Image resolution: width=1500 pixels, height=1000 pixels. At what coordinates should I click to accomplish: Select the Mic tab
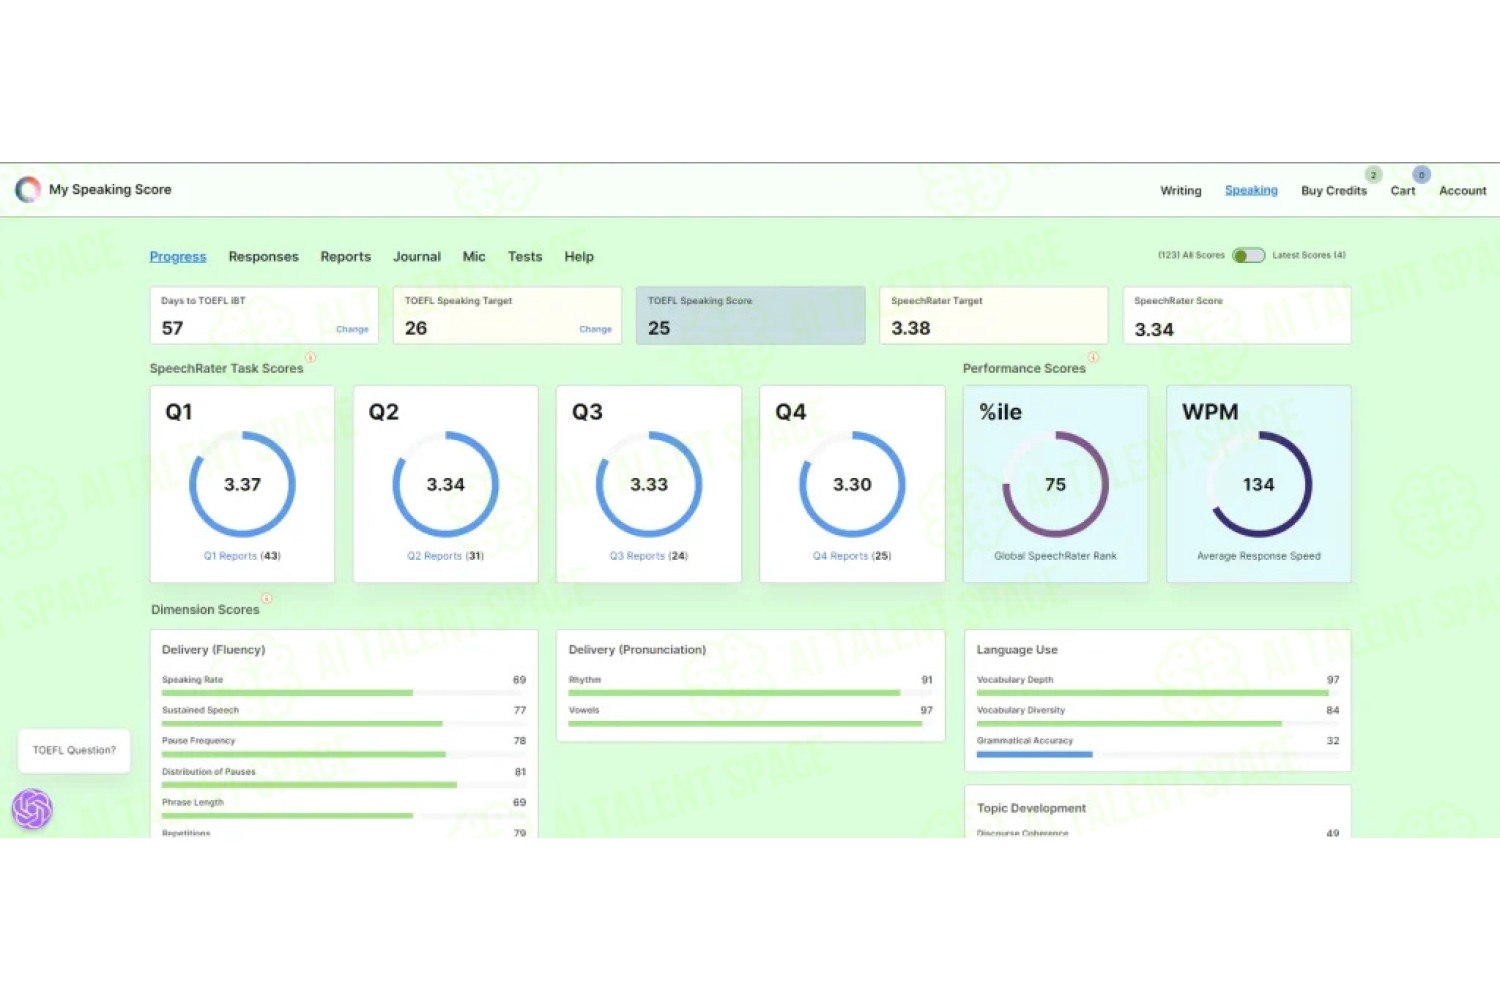click(x=474, y=257)
